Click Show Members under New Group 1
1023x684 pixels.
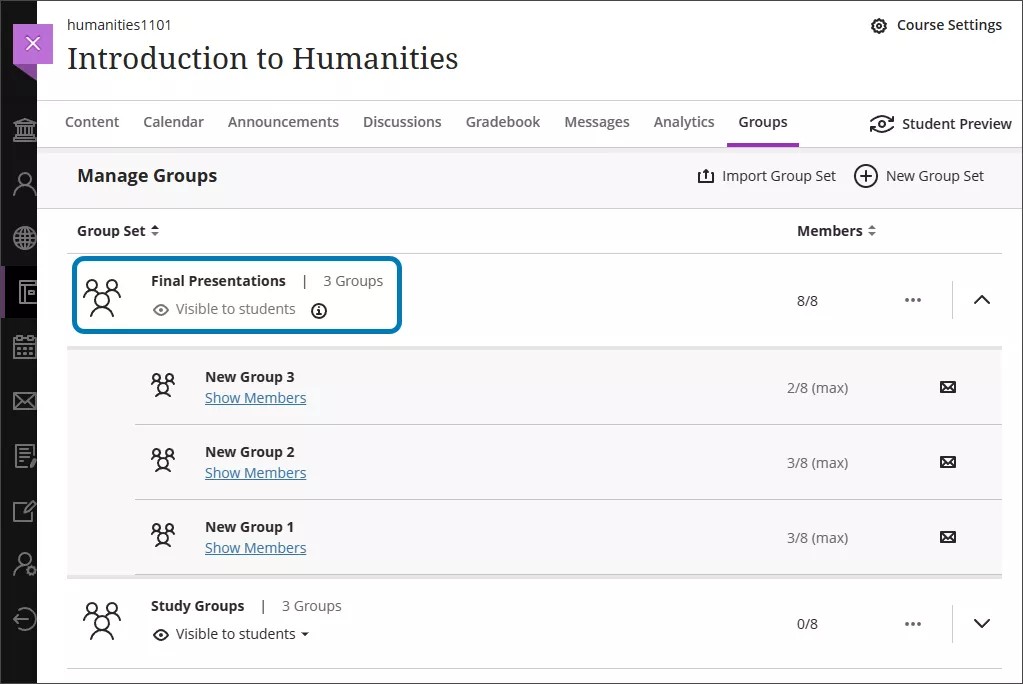click(255, 547)
